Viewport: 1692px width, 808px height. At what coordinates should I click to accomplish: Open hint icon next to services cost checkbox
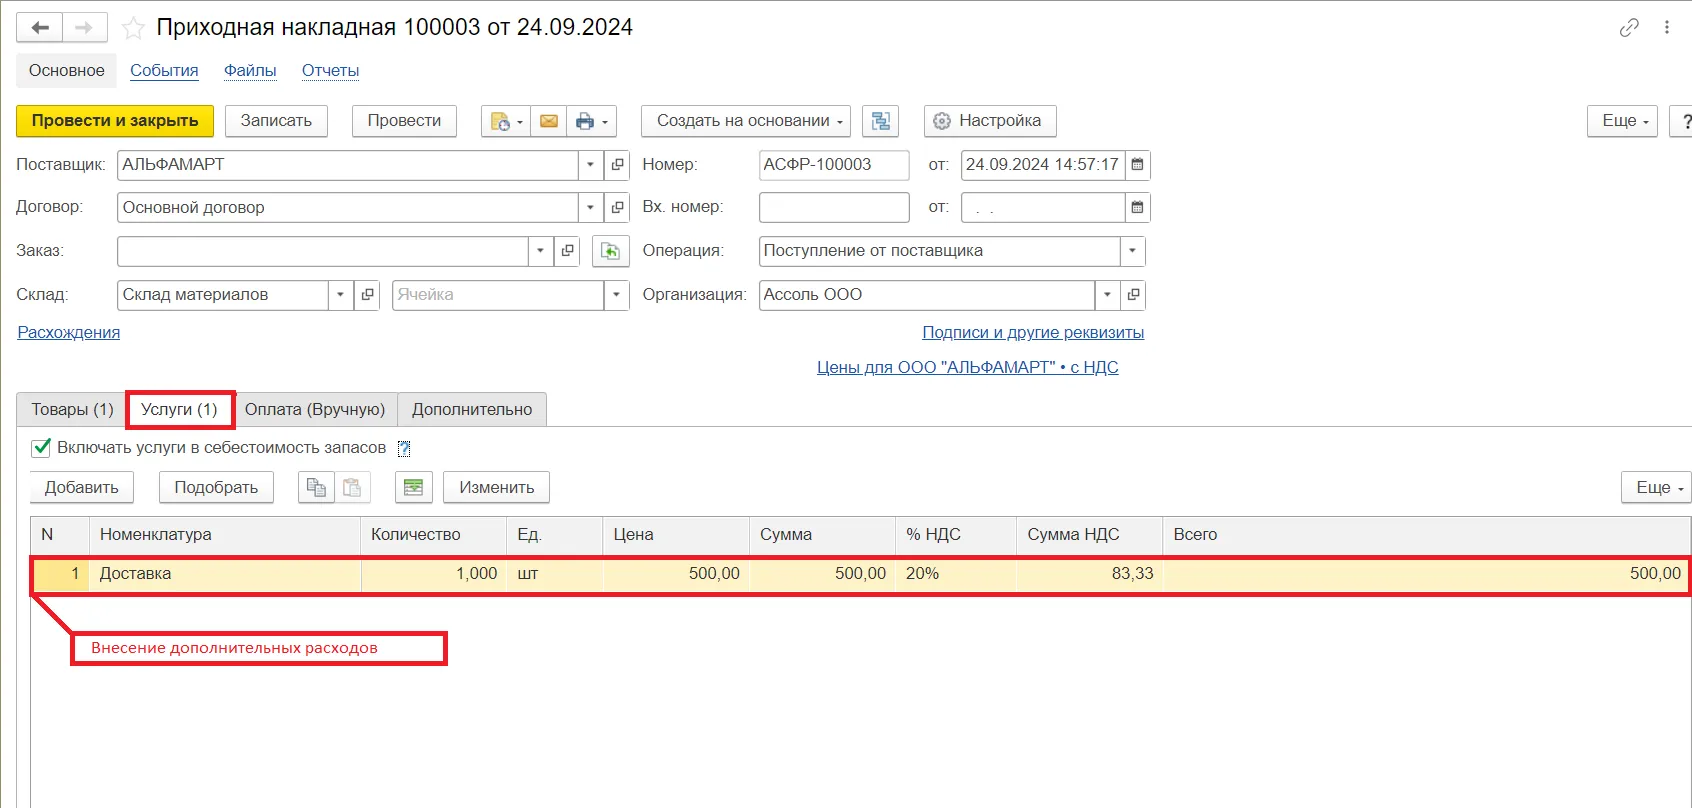(x=403, y=449)
